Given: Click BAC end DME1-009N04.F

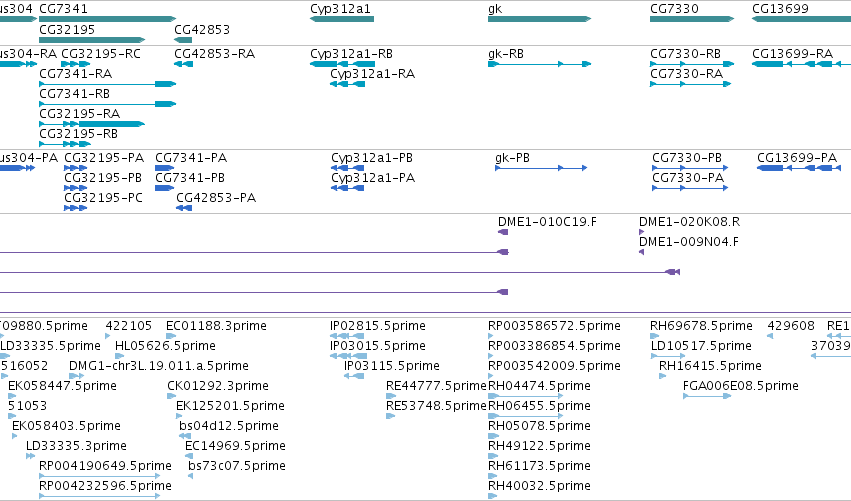Looking at the screenshot, I should coord(642,252).
